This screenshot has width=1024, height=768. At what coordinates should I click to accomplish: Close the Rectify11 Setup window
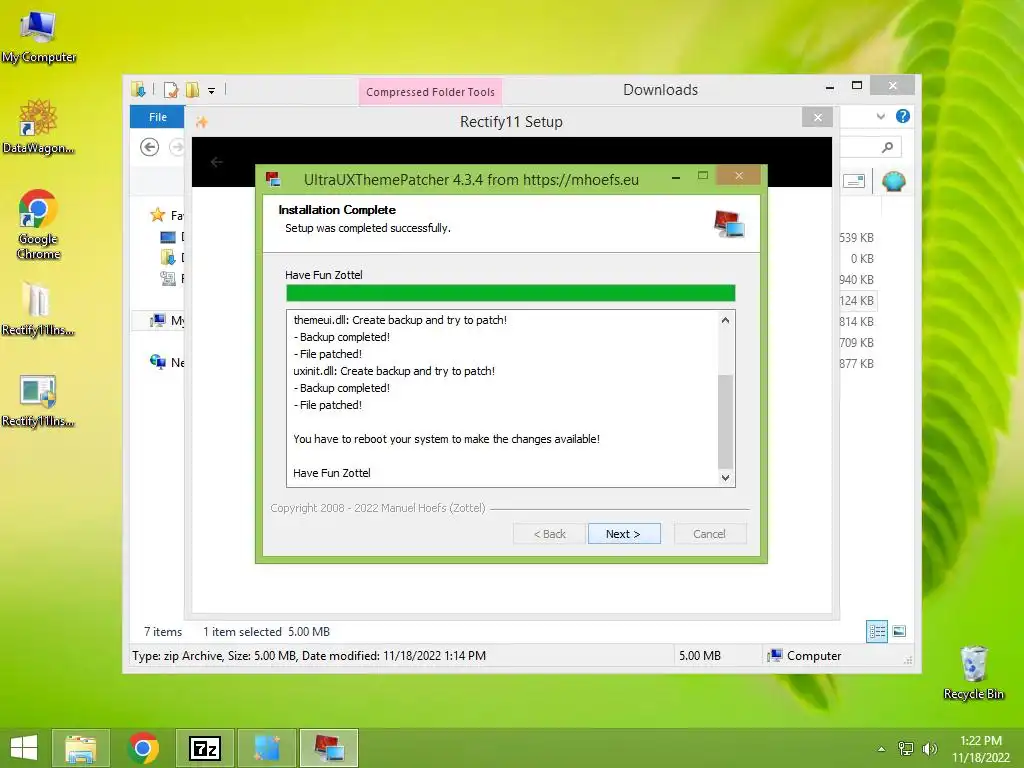coord(818,118)
